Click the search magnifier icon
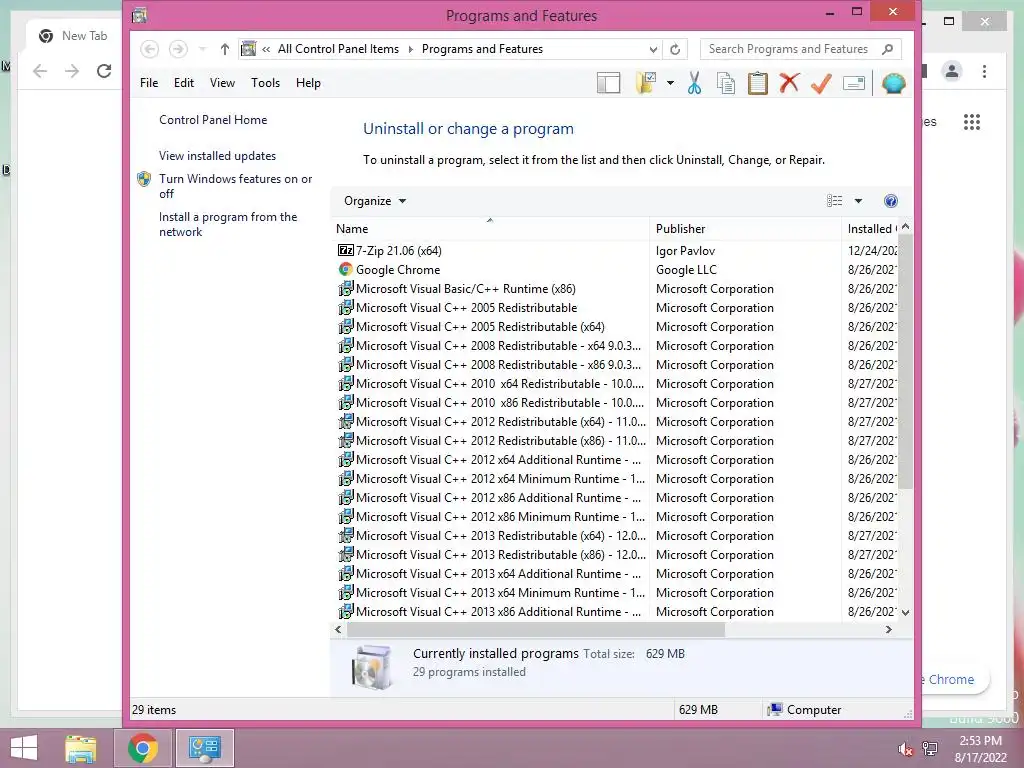 click(x=887, y=49)
